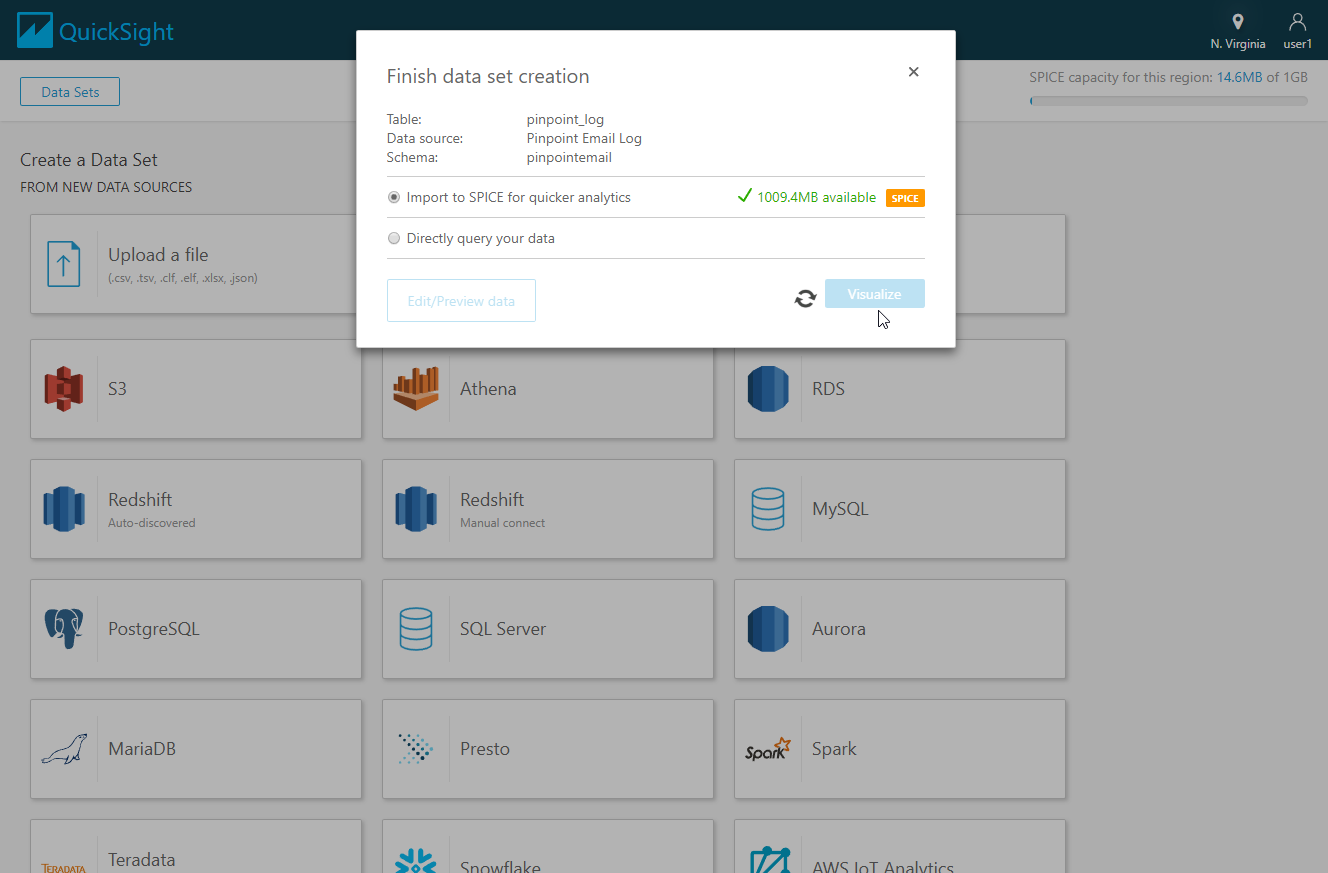Open the Data Sets page button

(70, 92)
